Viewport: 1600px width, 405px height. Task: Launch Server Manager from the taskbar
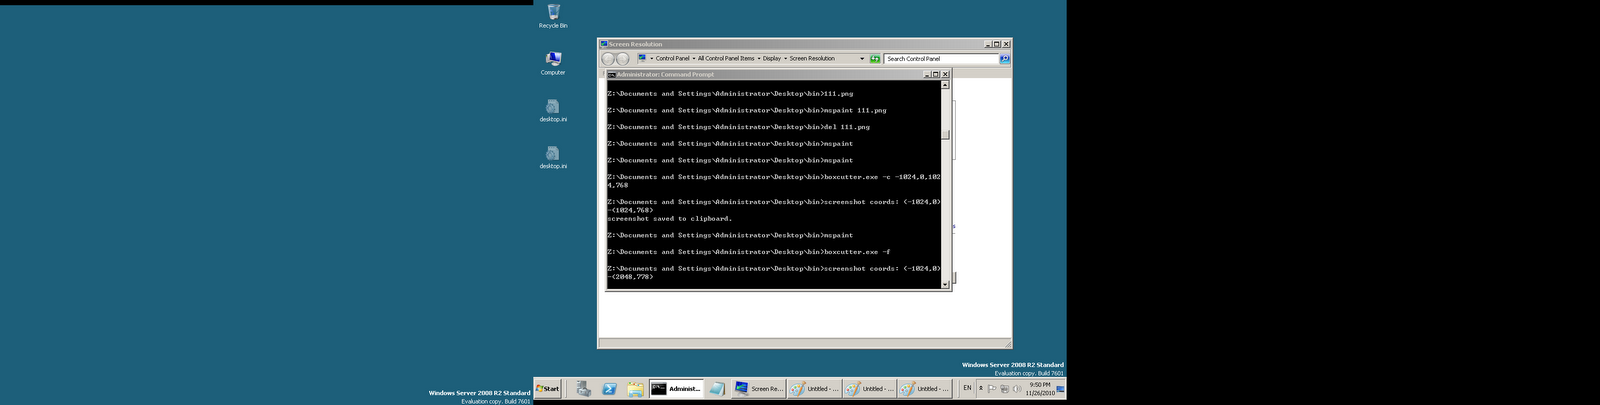tap(583, 389)
